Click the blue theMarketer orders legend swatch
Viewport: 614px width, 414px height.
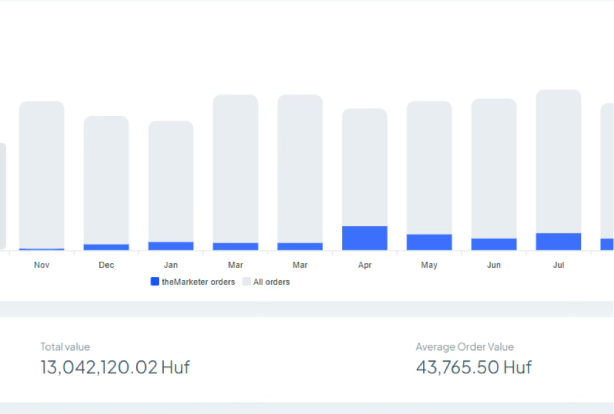click(x=154, y=282)
